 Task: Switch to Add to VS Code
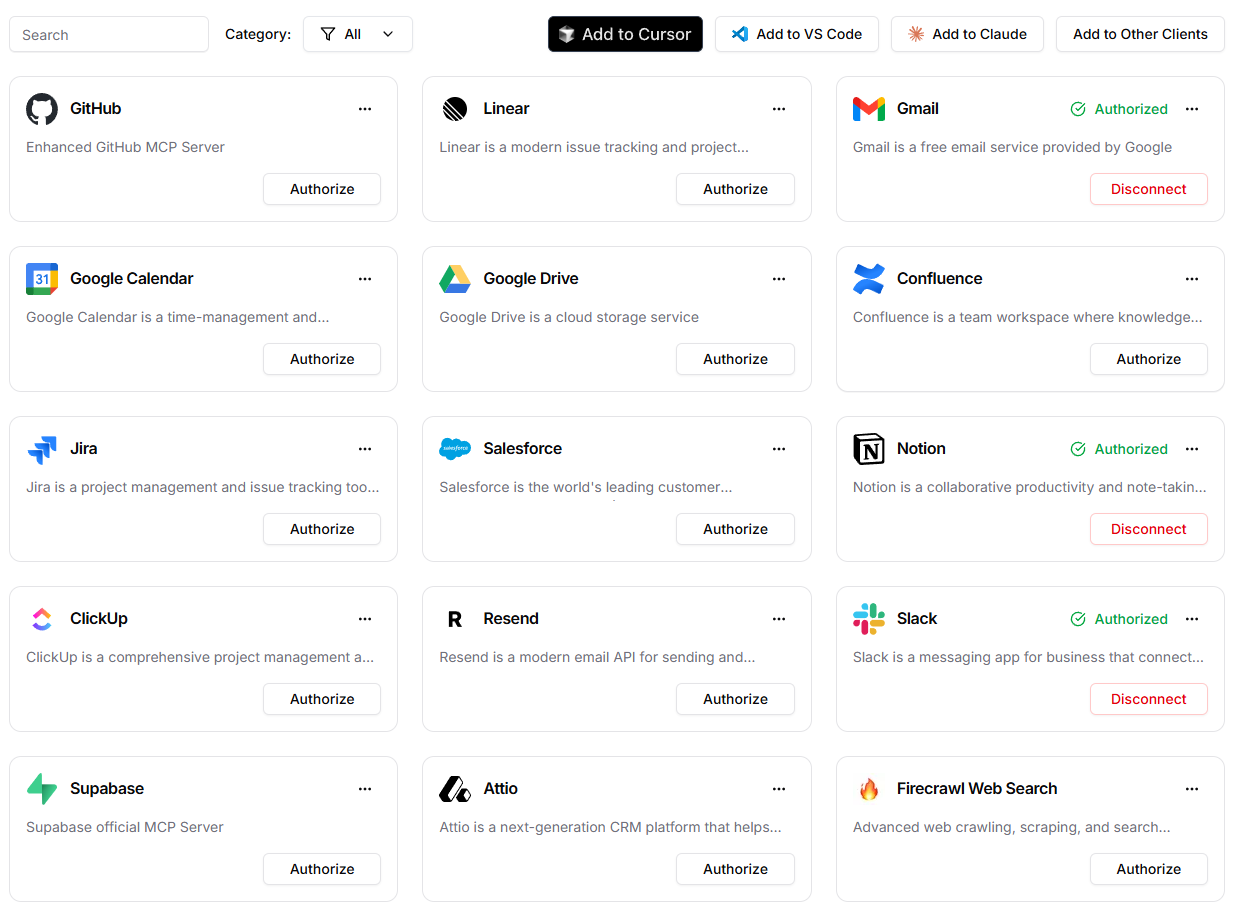tap(796, 33)
